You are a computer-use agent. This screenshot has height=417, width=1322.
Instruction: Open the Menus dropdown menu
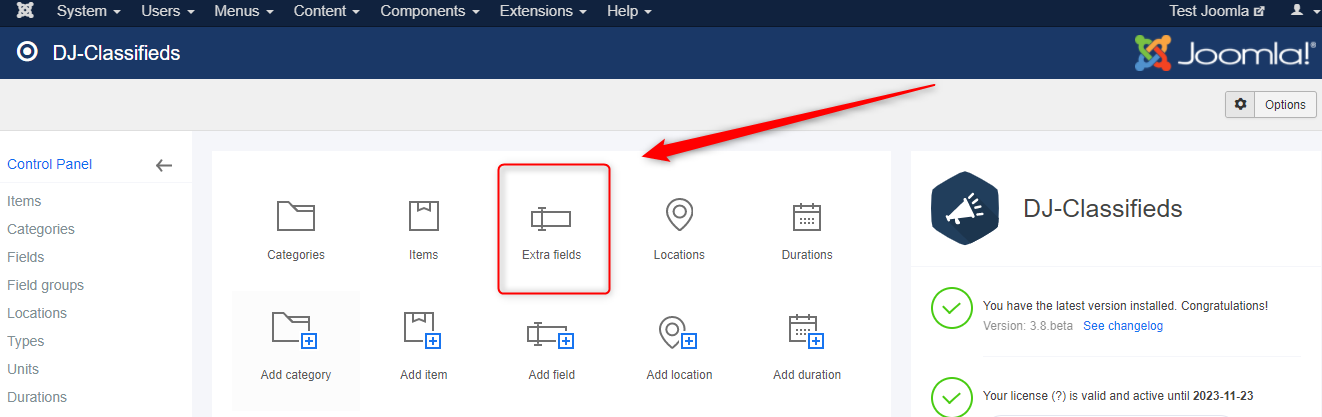click(x=245, y=11)
